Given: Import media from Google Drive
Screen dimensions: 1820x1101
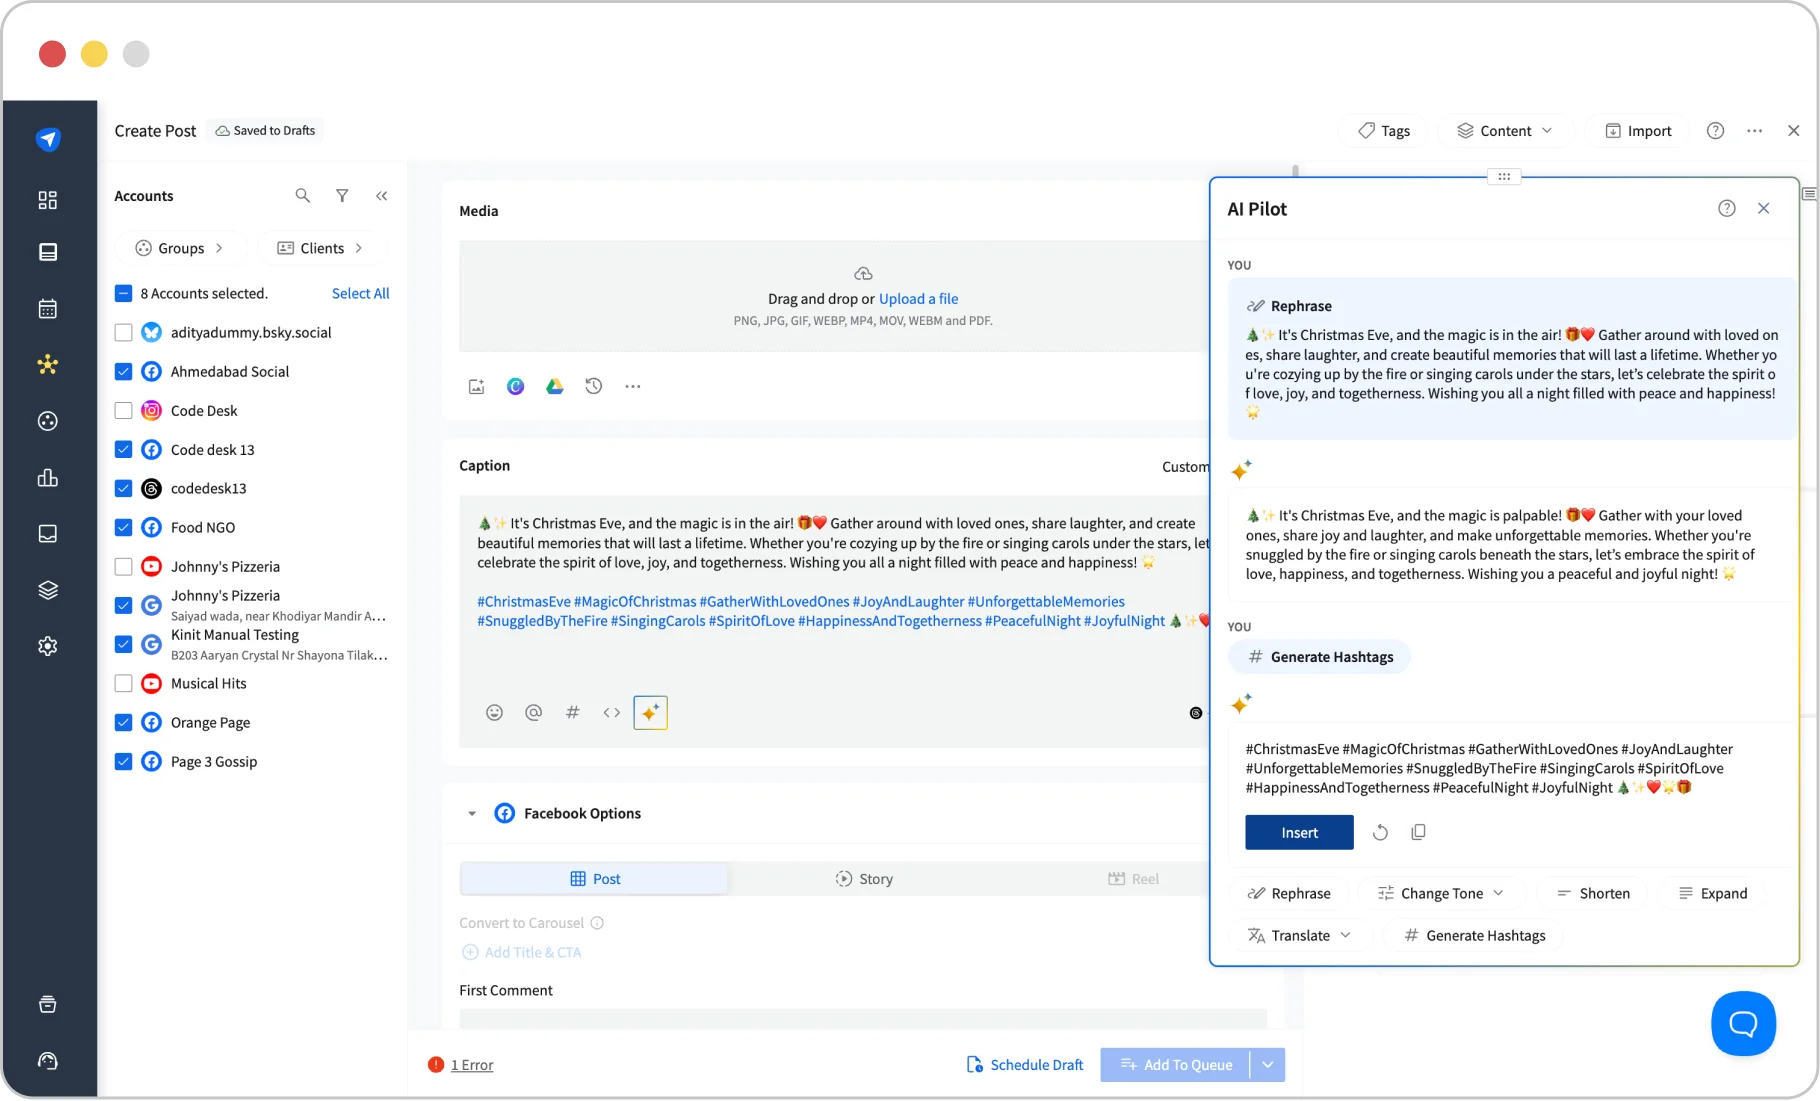Looking at the screenshot, I should pyautogui.click(x=554, y=386).
